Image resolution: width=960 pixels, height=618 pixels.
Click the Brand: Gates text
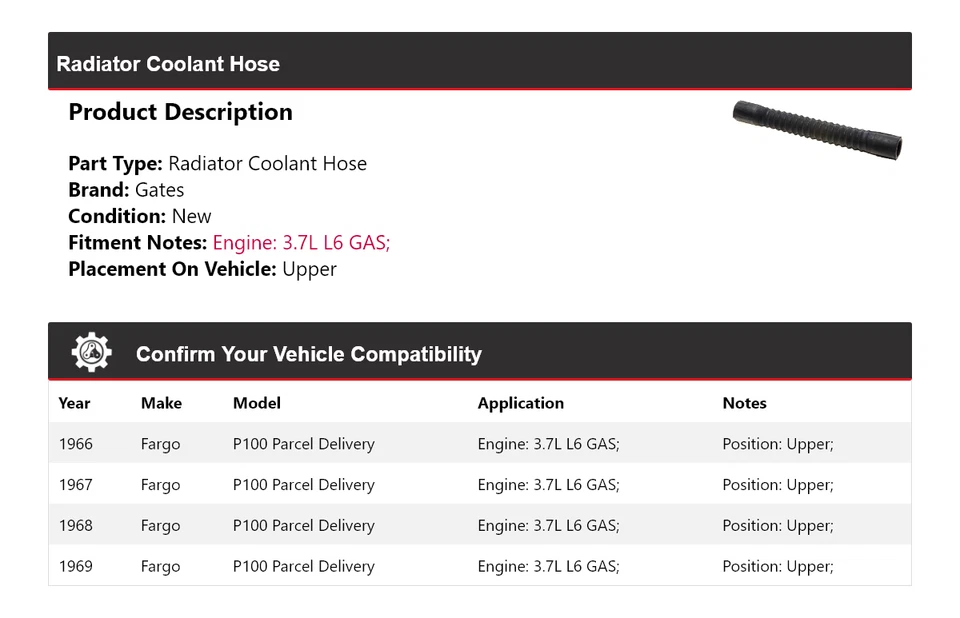pyautogui.click(x=126, y=190)
